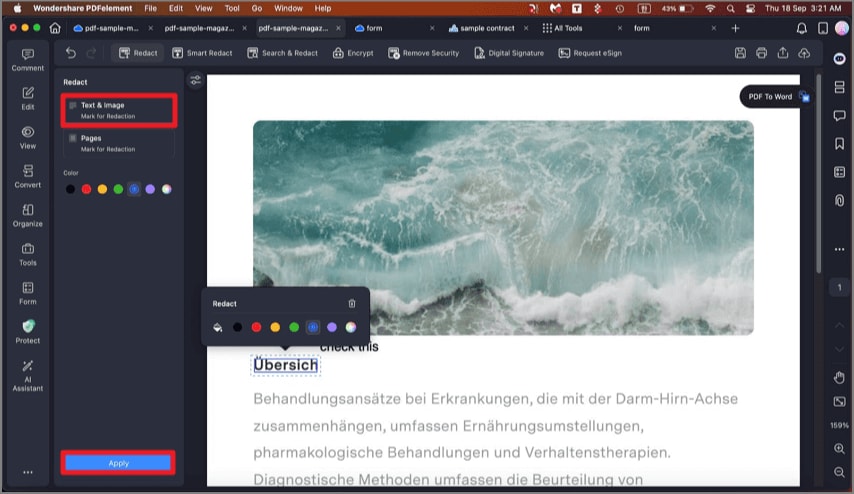This screenshot has width=854, height=494.
Task: Zoom out of the document
Action: tap(839, 472)
